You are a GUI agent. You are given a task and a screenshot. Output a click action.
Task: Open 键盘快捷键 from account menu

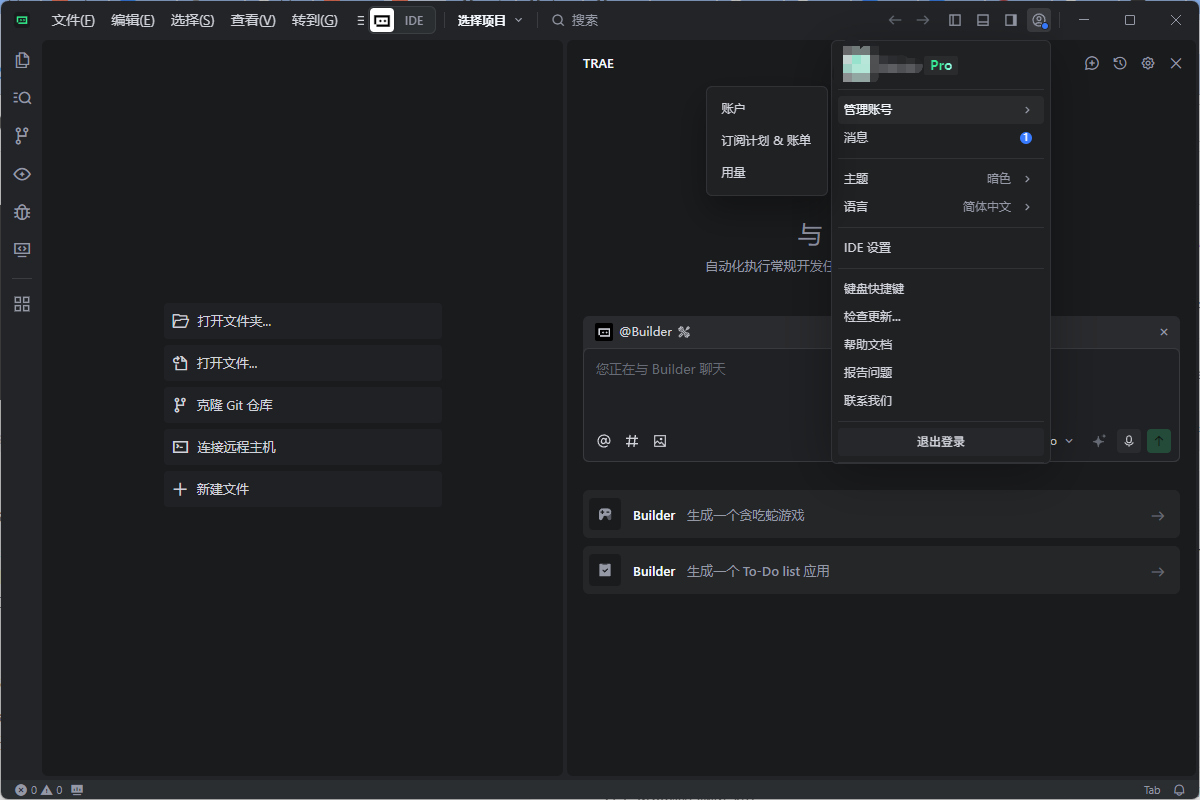[x=940, y=289]
